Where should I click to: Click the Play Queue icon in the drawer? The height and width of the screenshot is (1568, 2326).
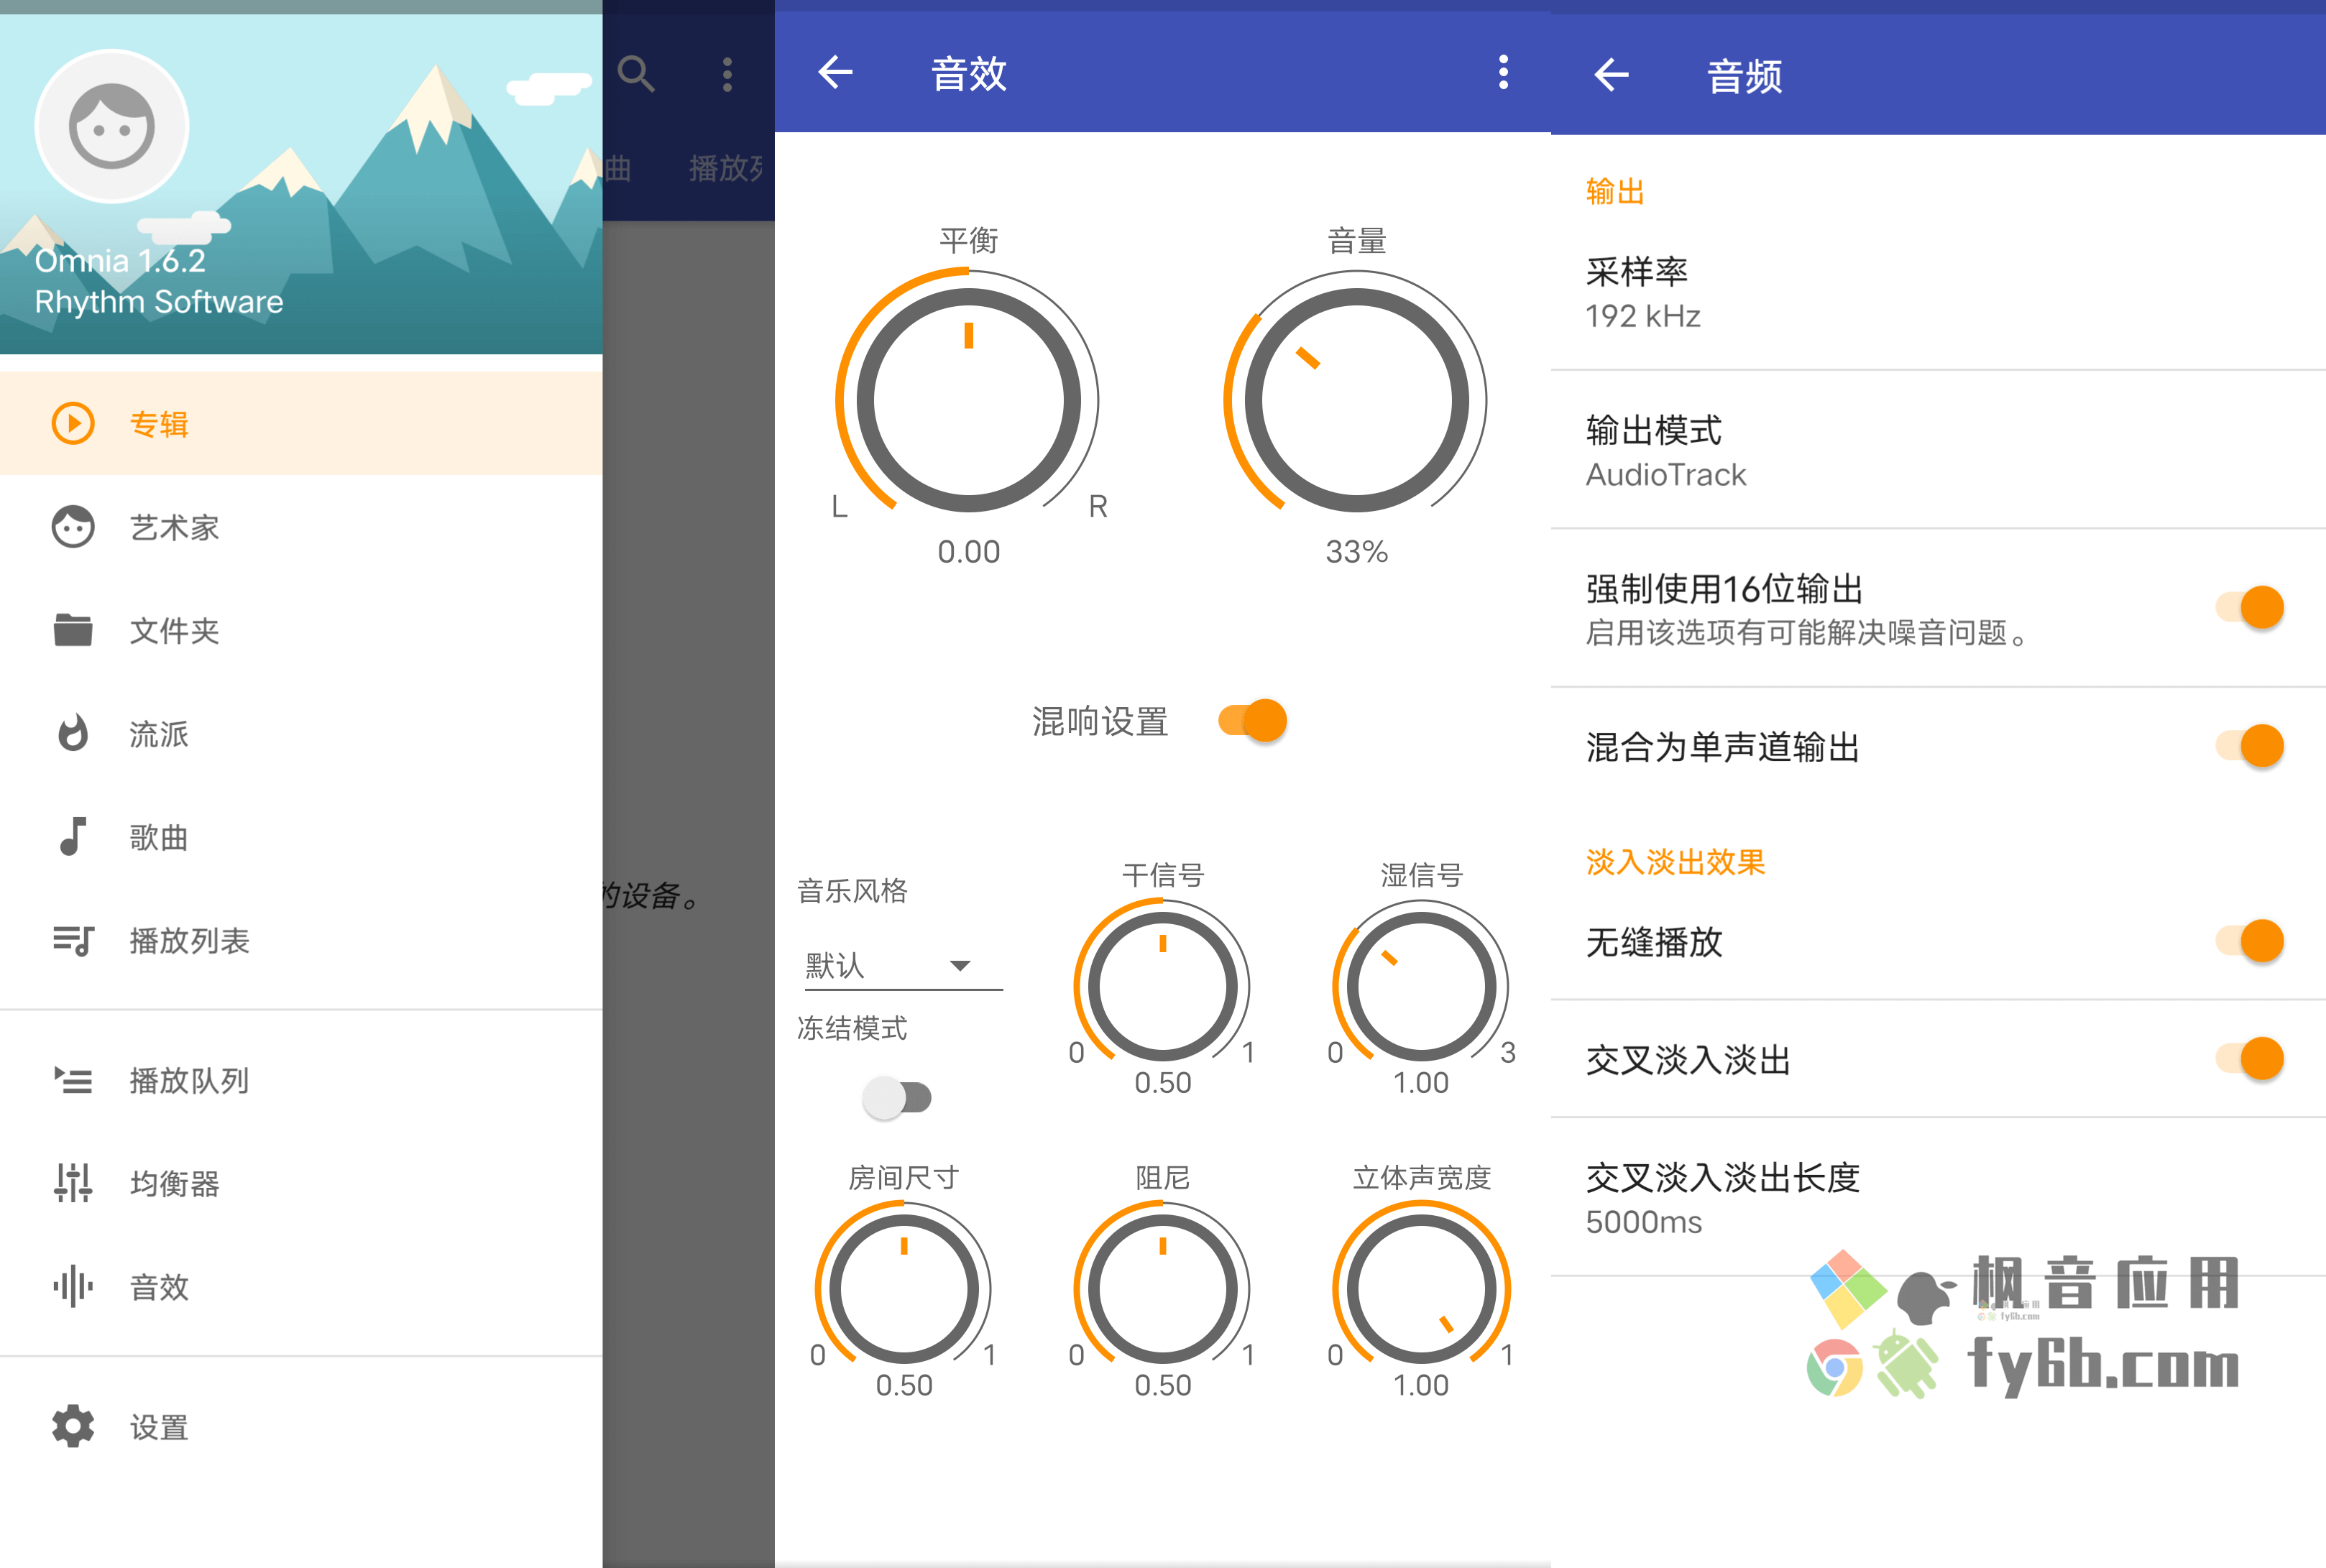[x=73, y=1080]
